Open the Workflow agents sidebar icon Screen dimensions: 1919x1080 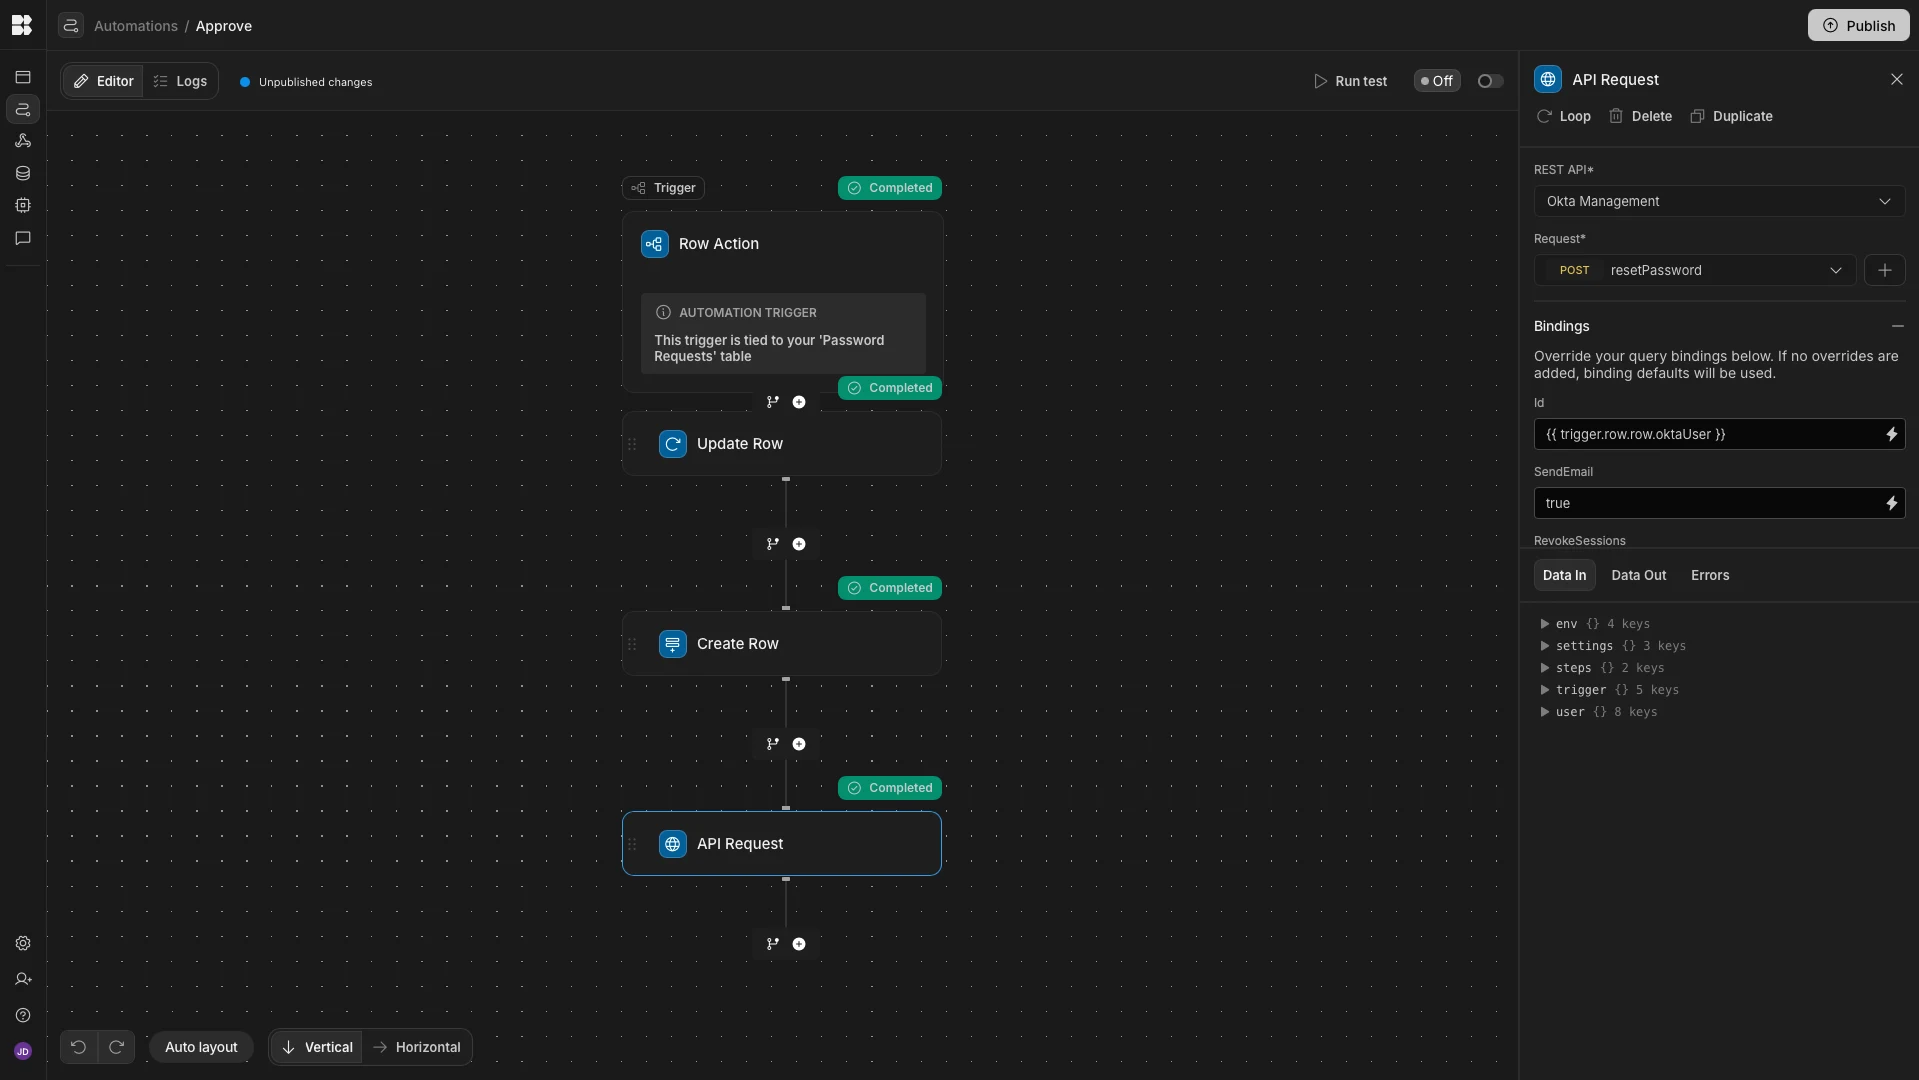[x=23, y=141]
